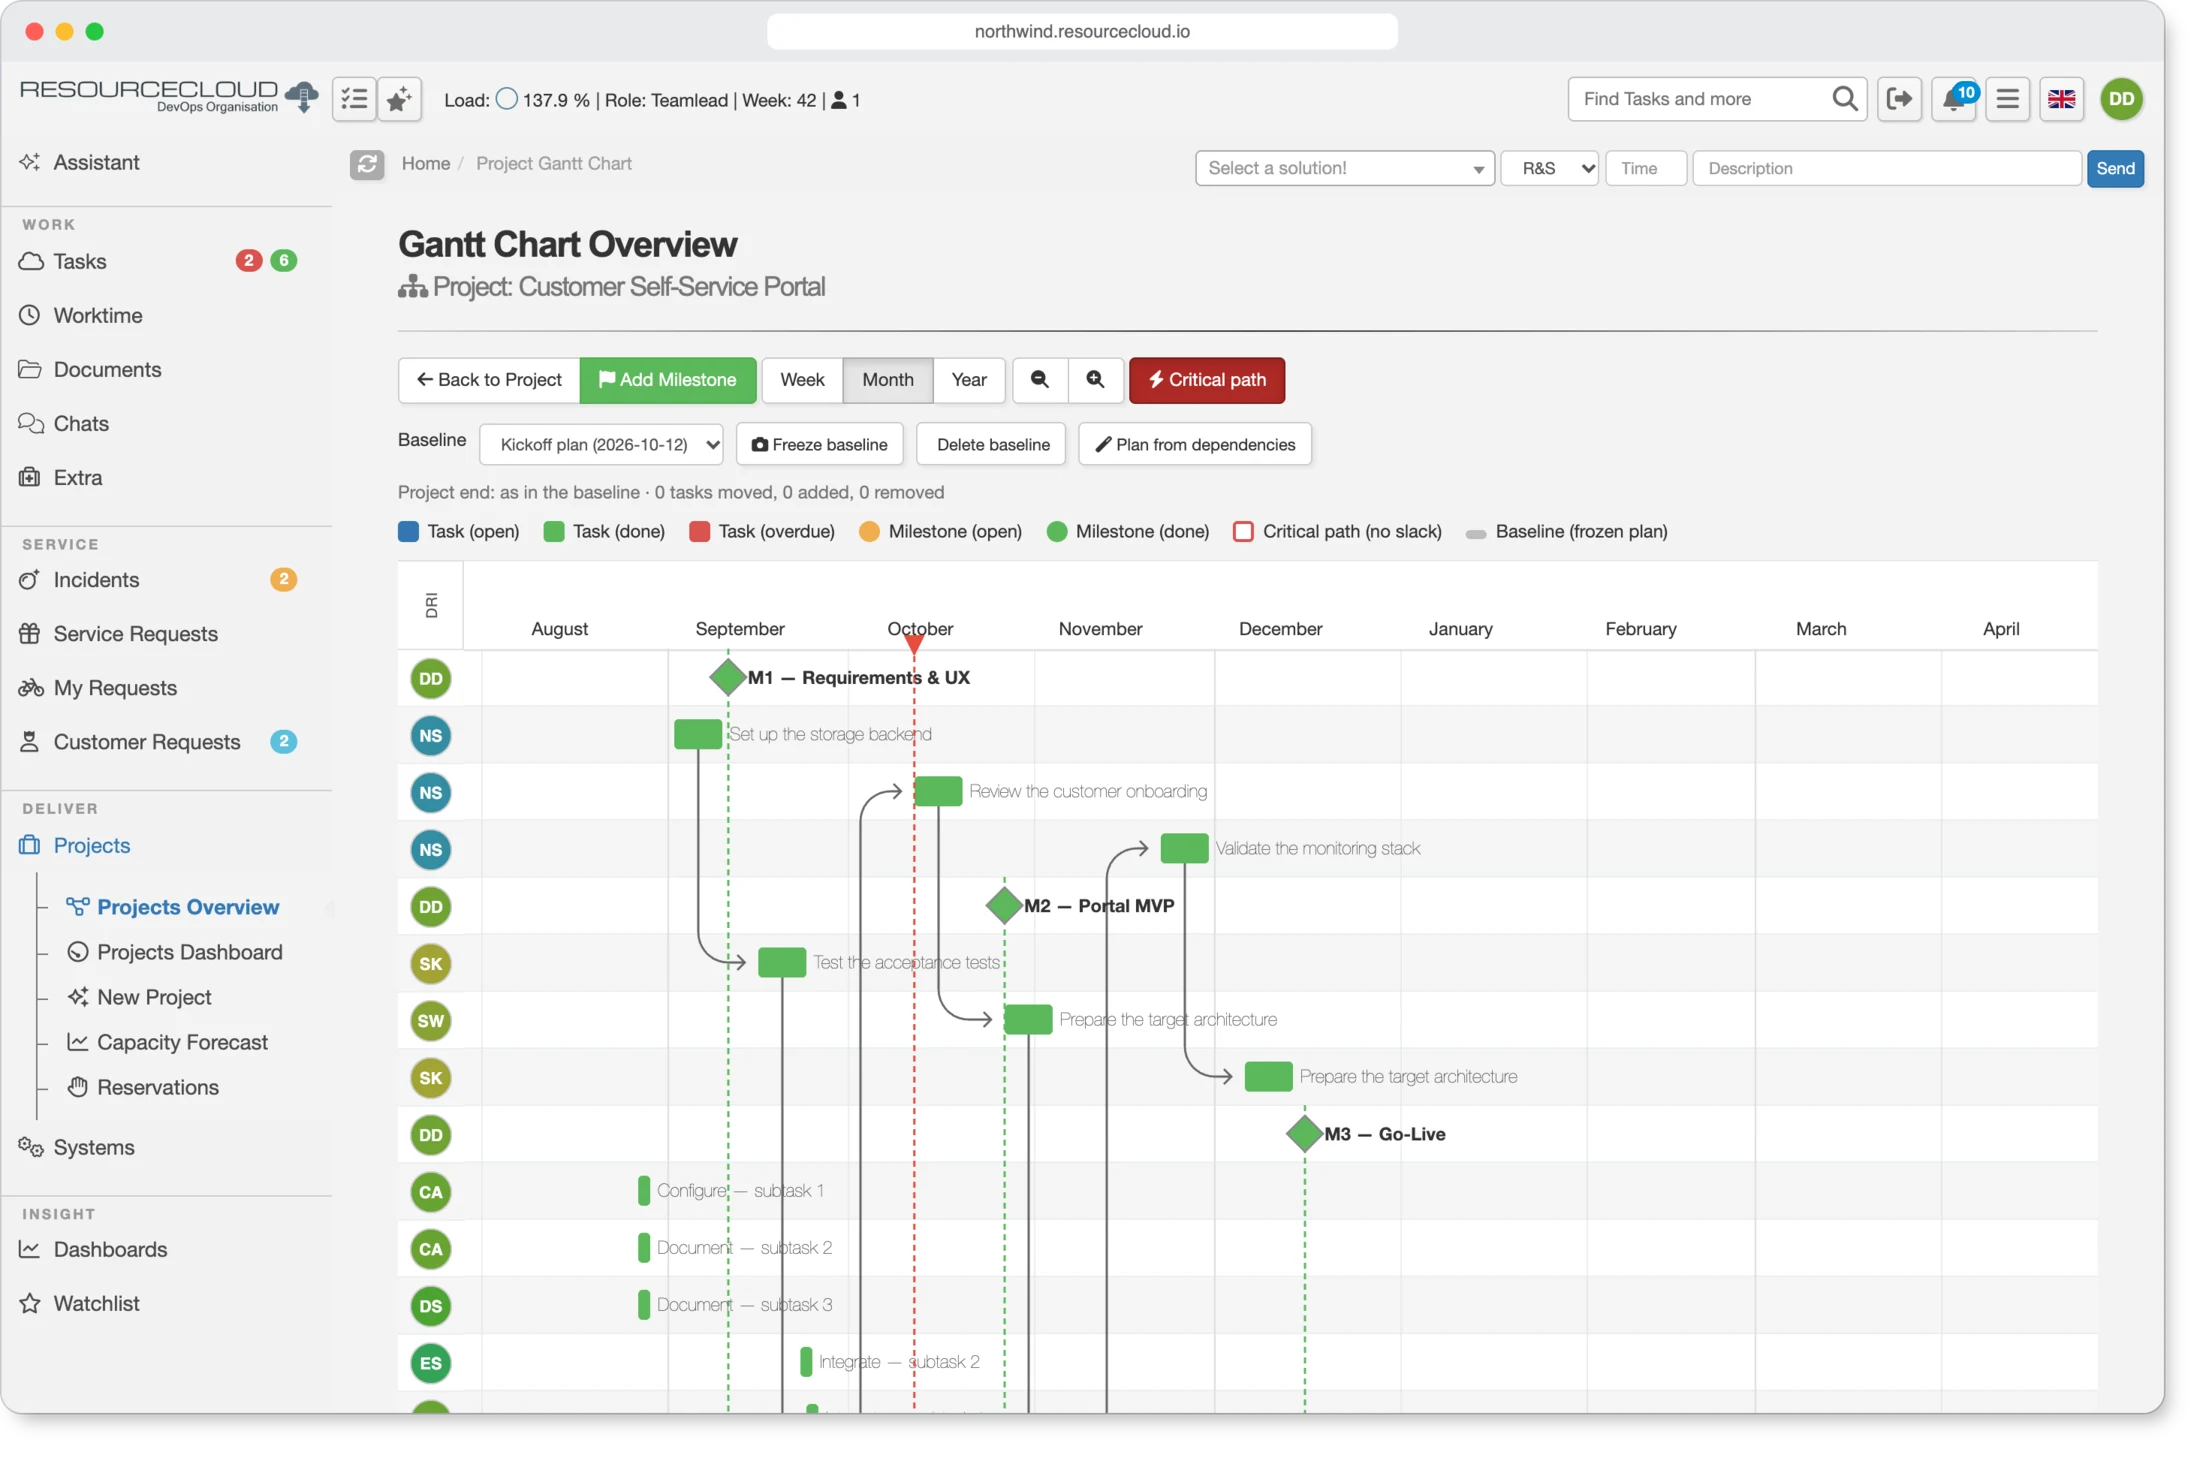Click the favorites star icon in header
2200x1458 pixels.
click(399, 99)
